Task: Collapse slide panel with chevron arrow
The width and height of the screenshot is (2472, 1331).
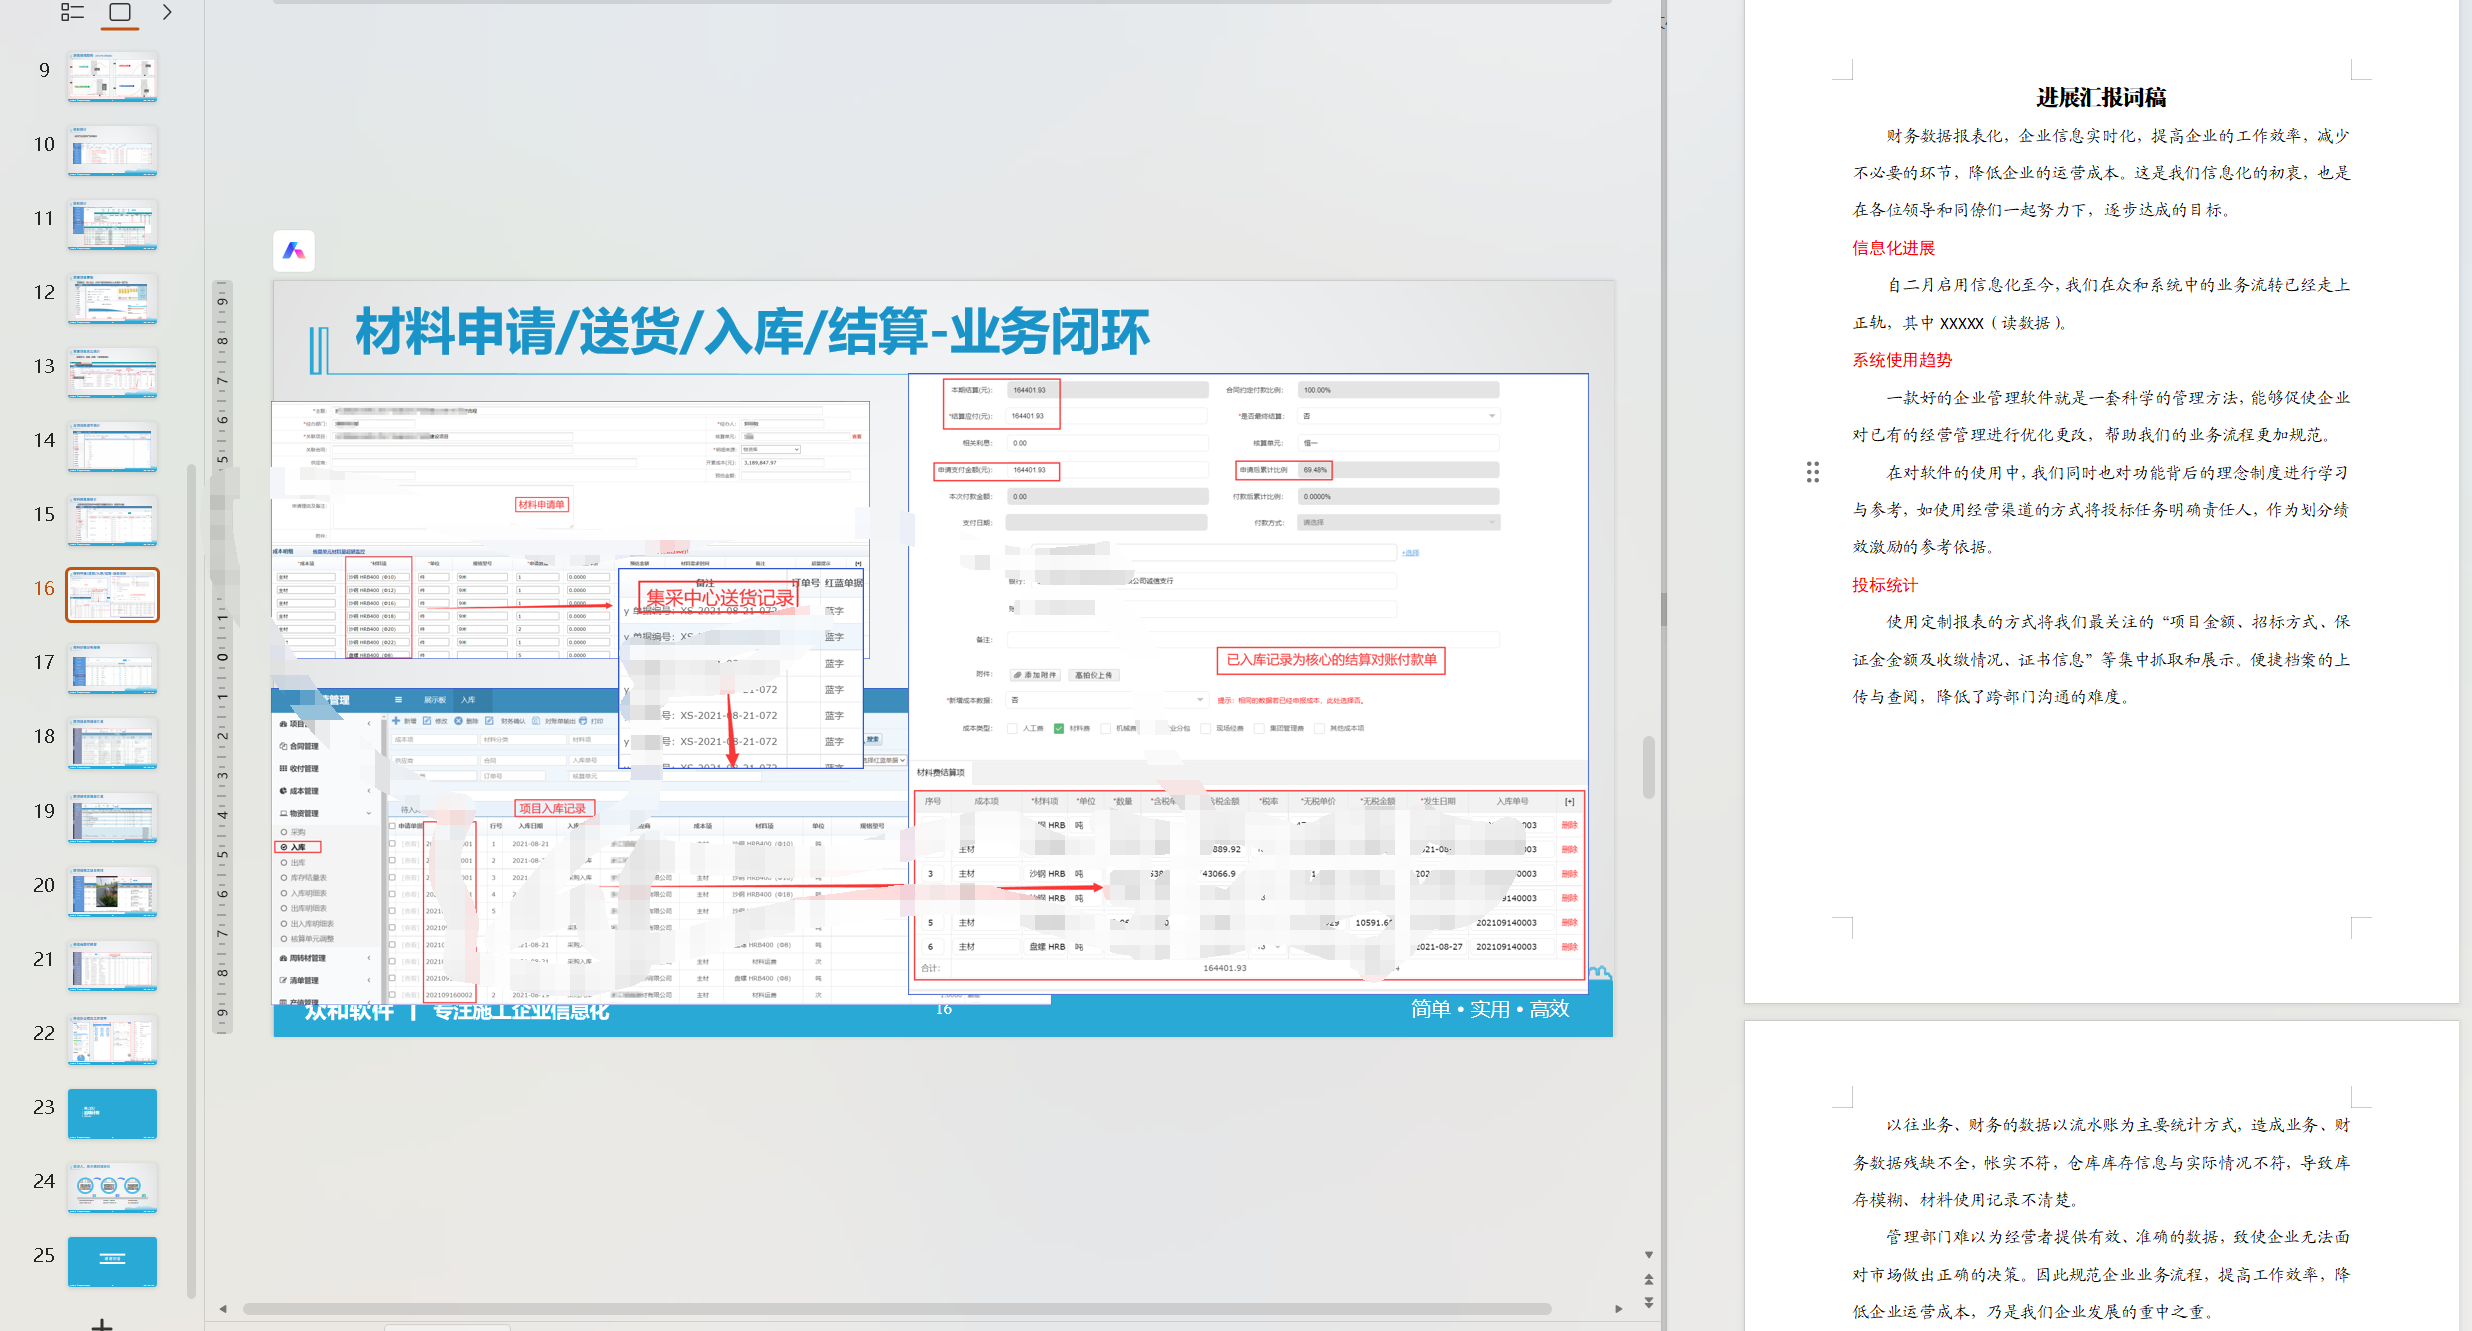Action: tap(167, 12)
